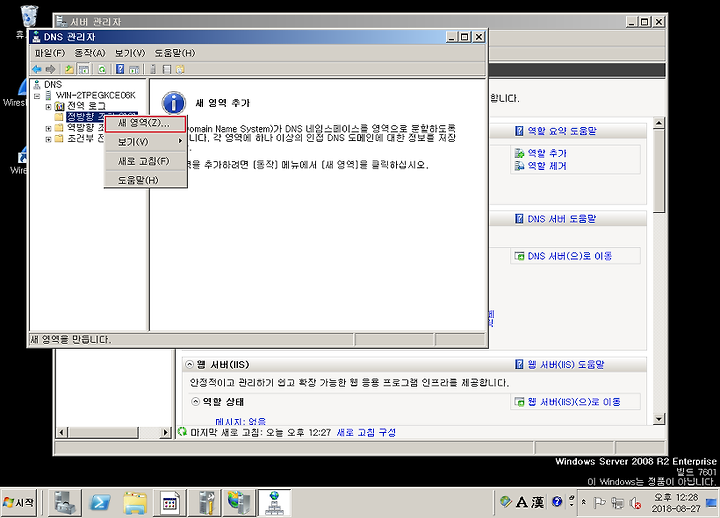The image size is (720, 518).
Task: Click the new zone toolbar icon
Action: [167, 69]
